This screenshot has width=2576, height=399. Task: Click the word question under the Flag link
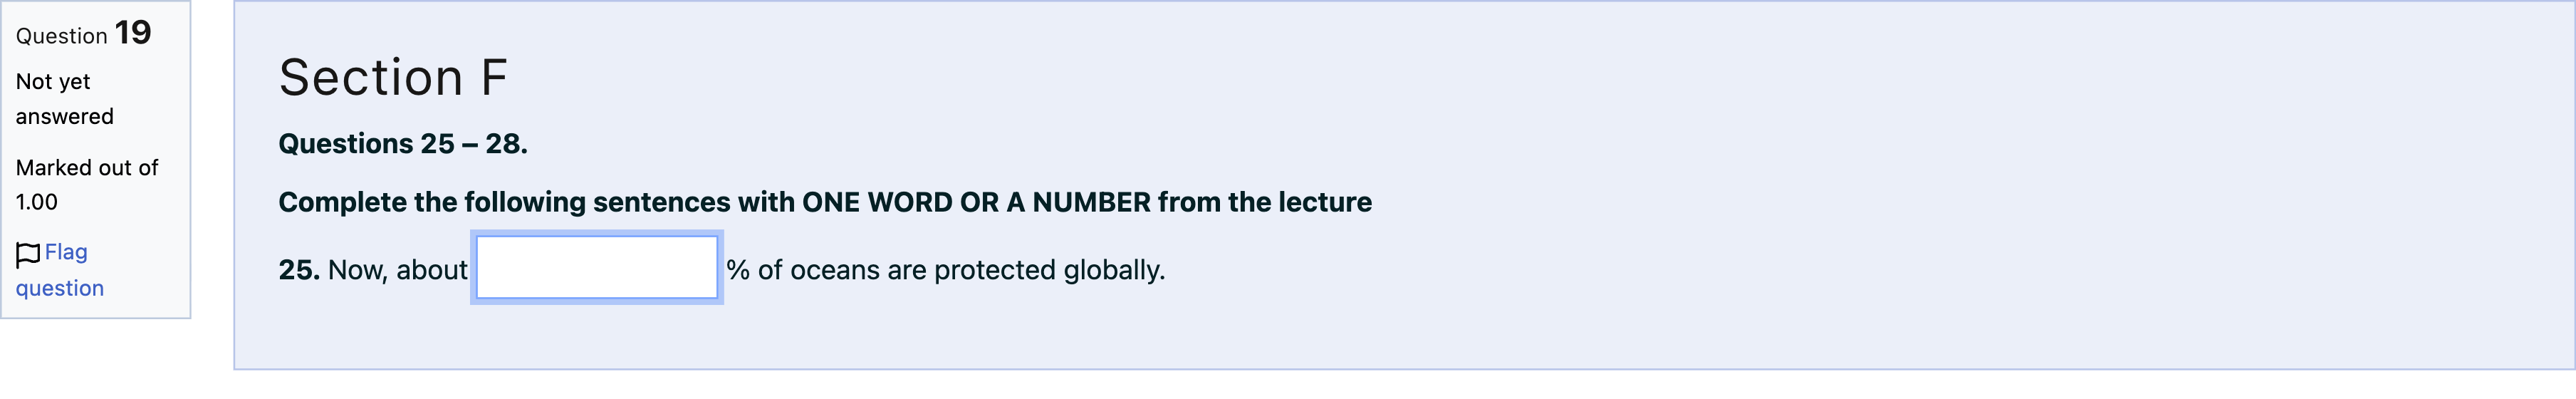coord(60,289)
